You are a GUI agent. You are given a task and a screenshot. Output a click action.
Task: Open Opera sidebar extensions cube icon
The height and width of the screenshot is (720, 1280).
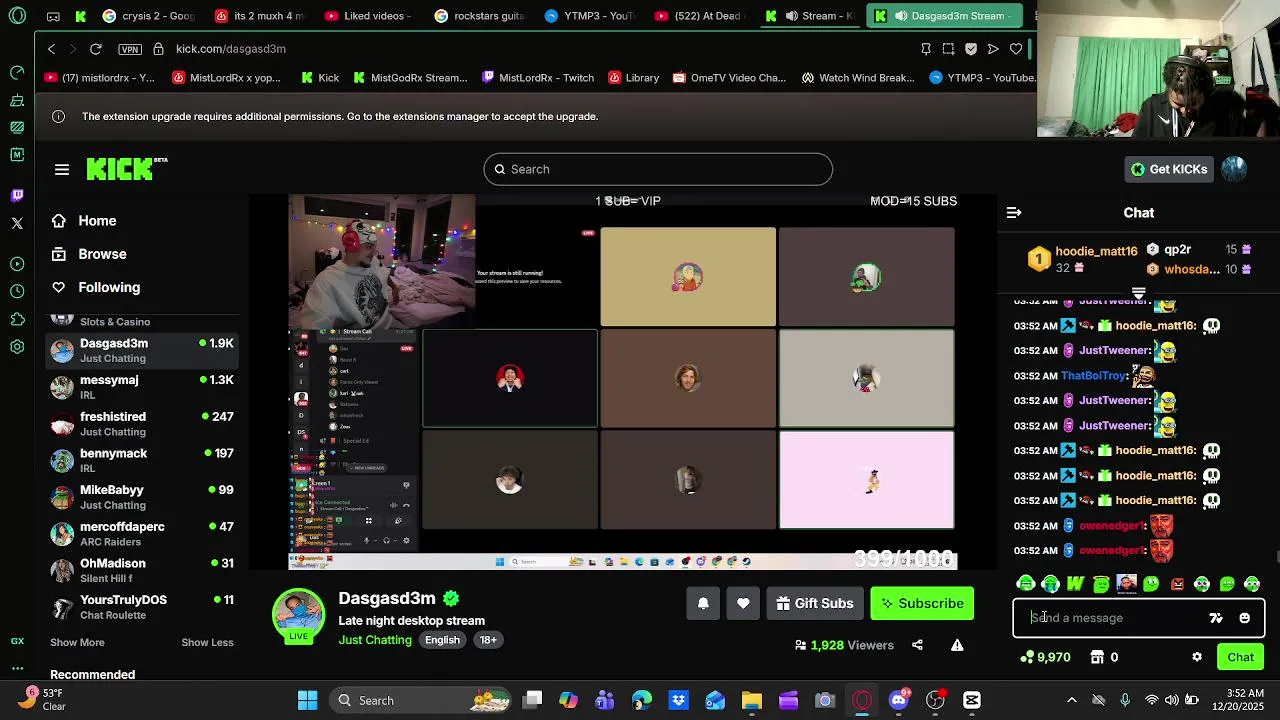click(17, 319)
